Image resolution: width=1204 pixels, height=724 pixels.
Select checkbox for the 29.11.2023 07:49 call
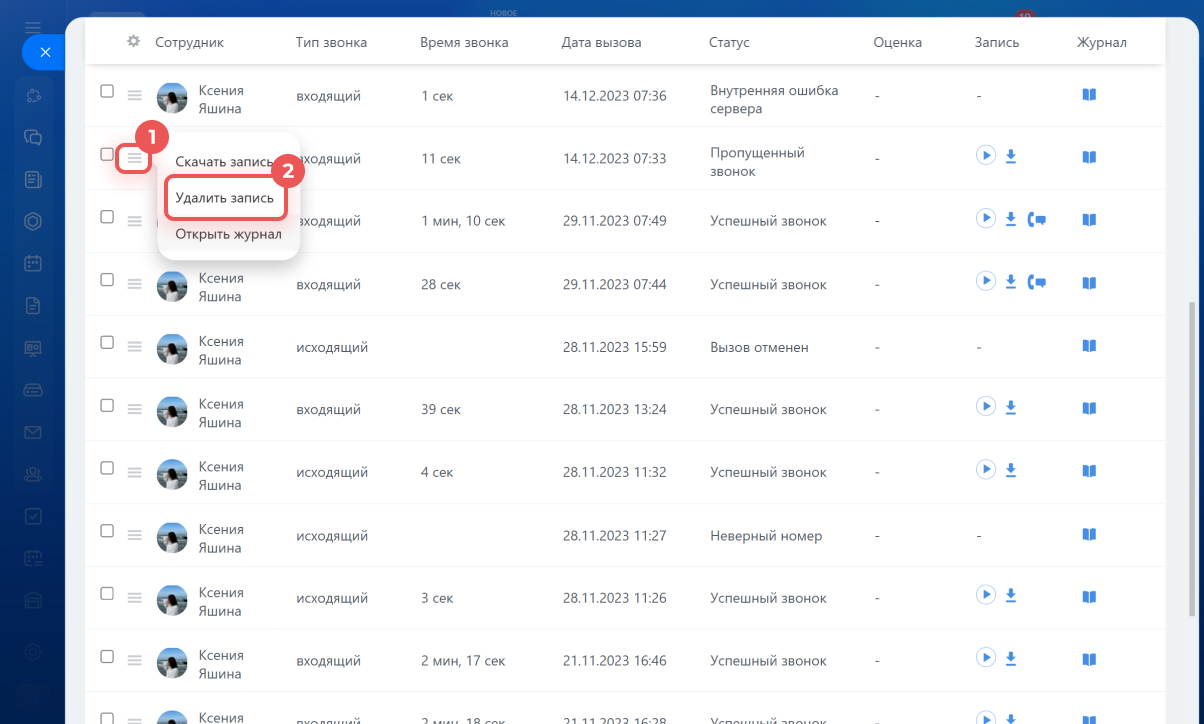(x=107, y=217)
